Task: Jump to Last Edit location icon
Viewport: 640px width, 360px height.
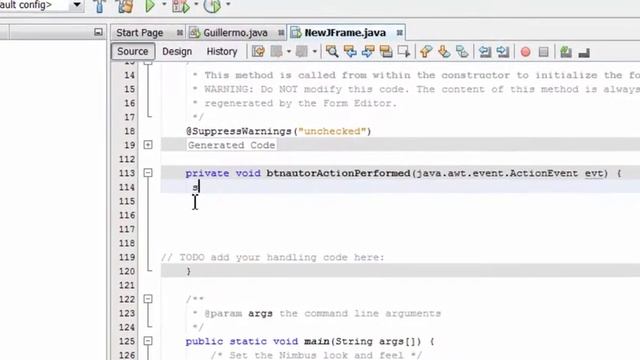Action: click(258, 51)
